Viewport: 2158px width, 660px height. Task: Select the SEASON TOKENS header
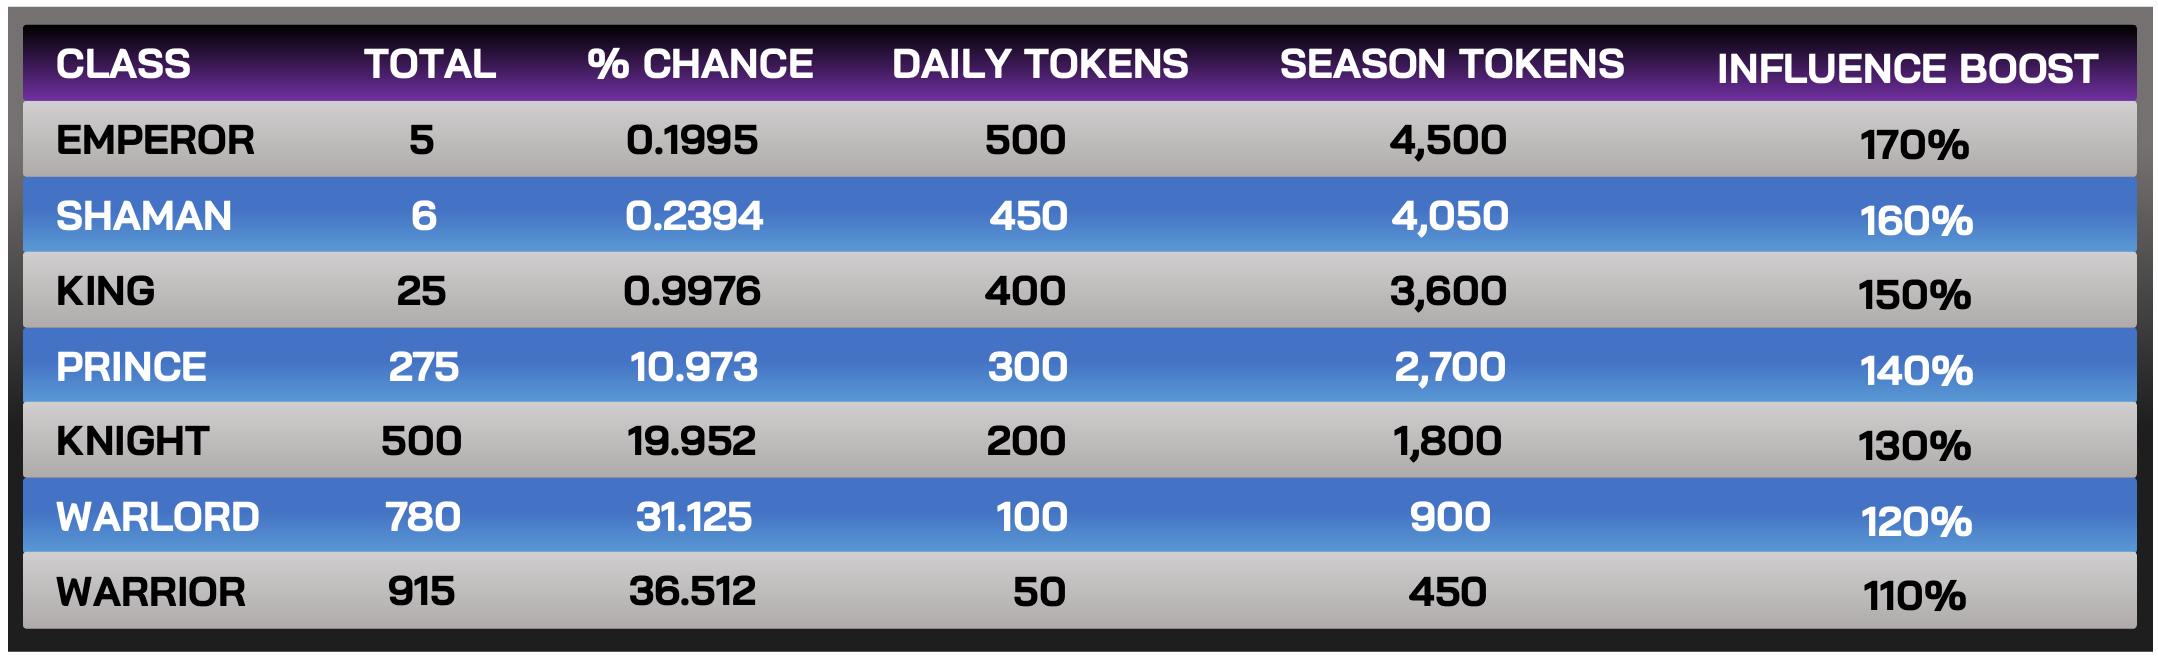(x=1452, y=65)
